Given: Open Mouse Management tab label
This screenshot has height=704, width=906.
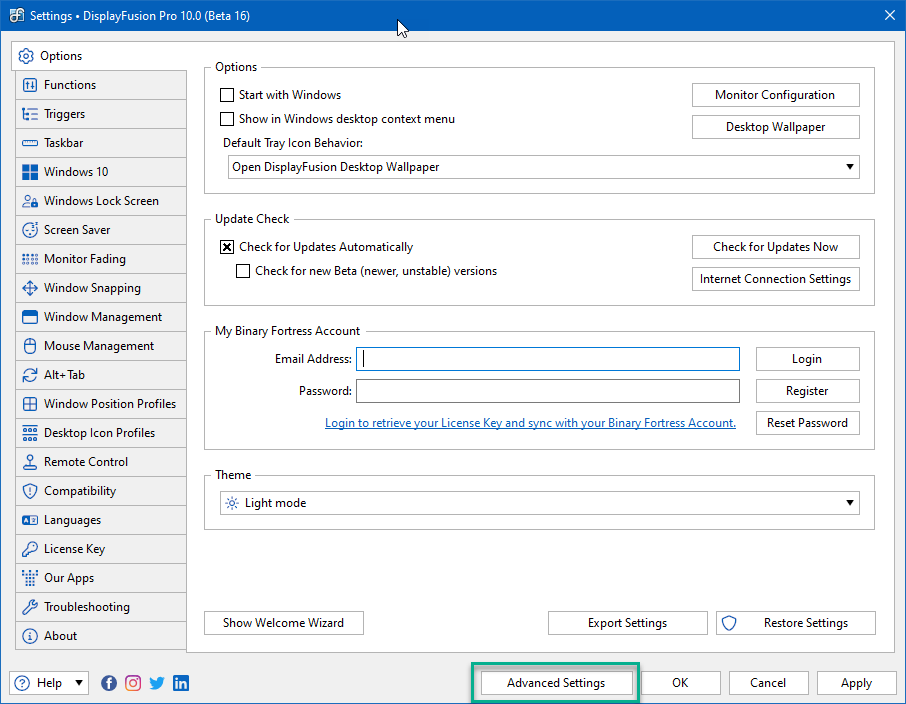Looking at the screenshot, I should point(99,346).
